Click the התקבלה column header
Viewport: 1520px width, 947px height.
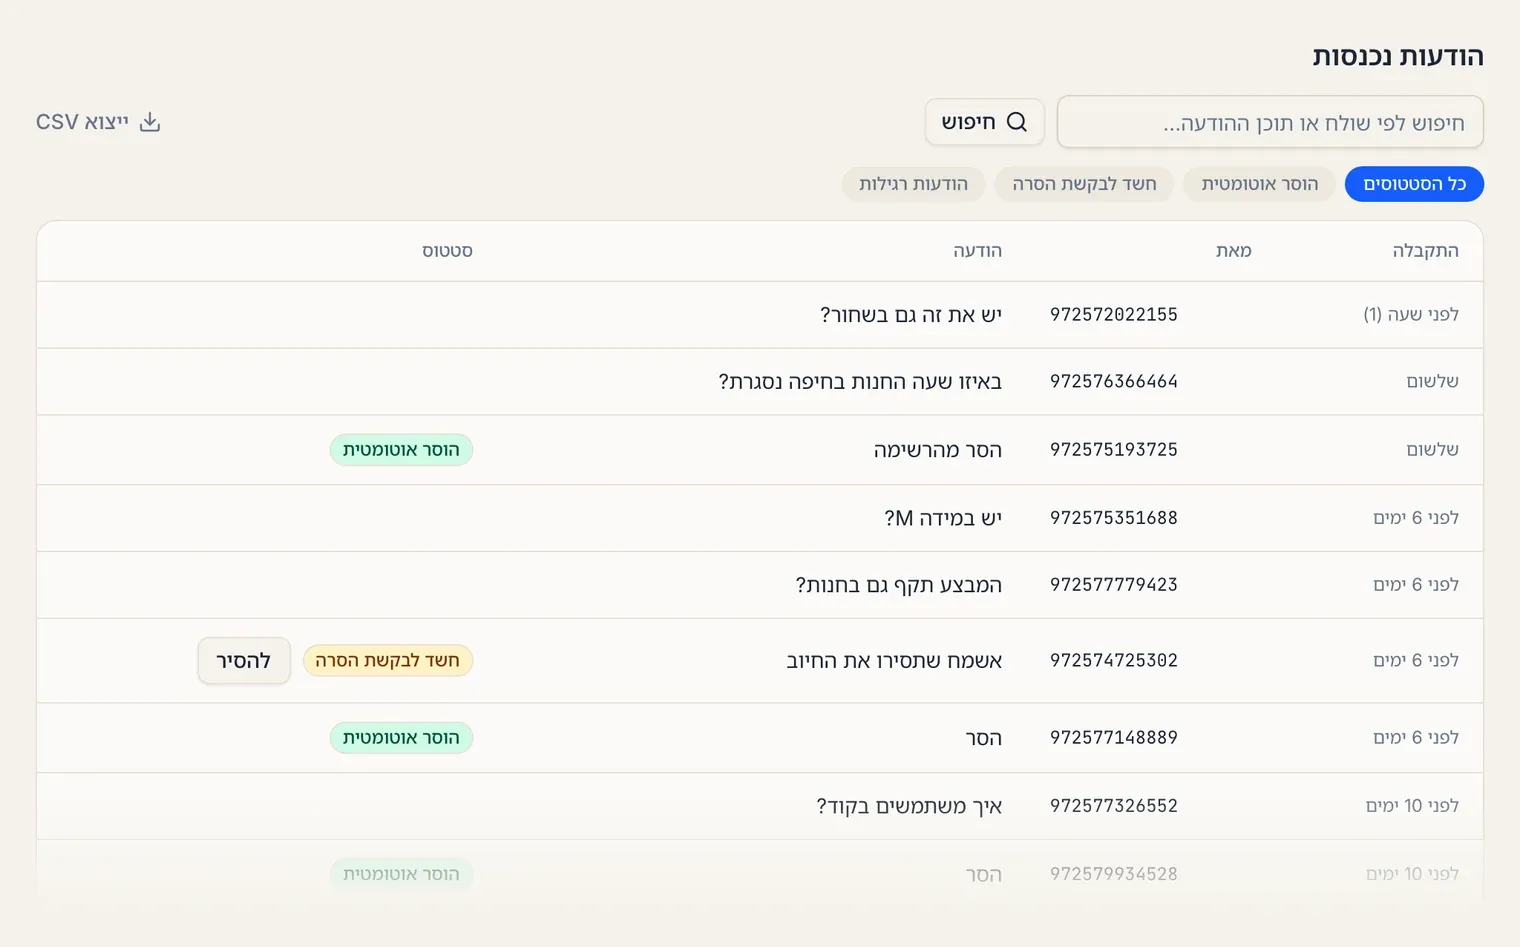1425,251
